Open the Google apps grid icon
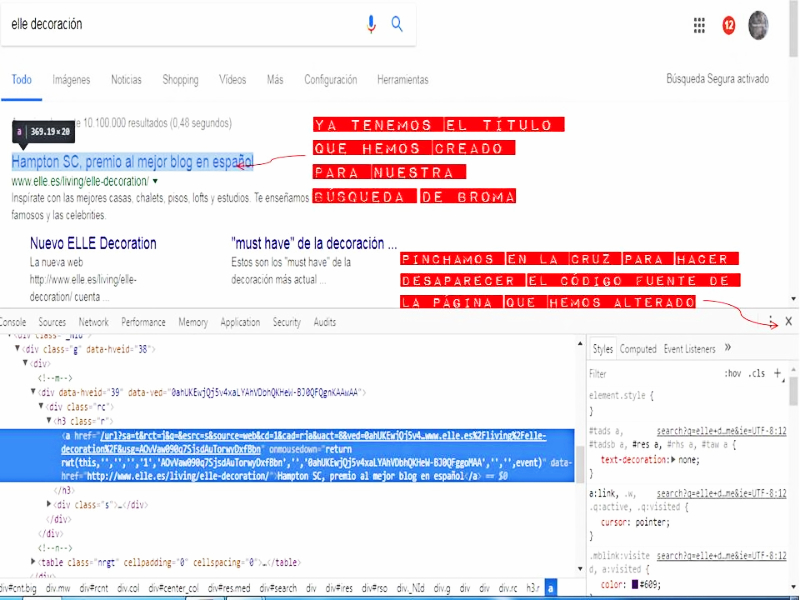 point(699,25)
